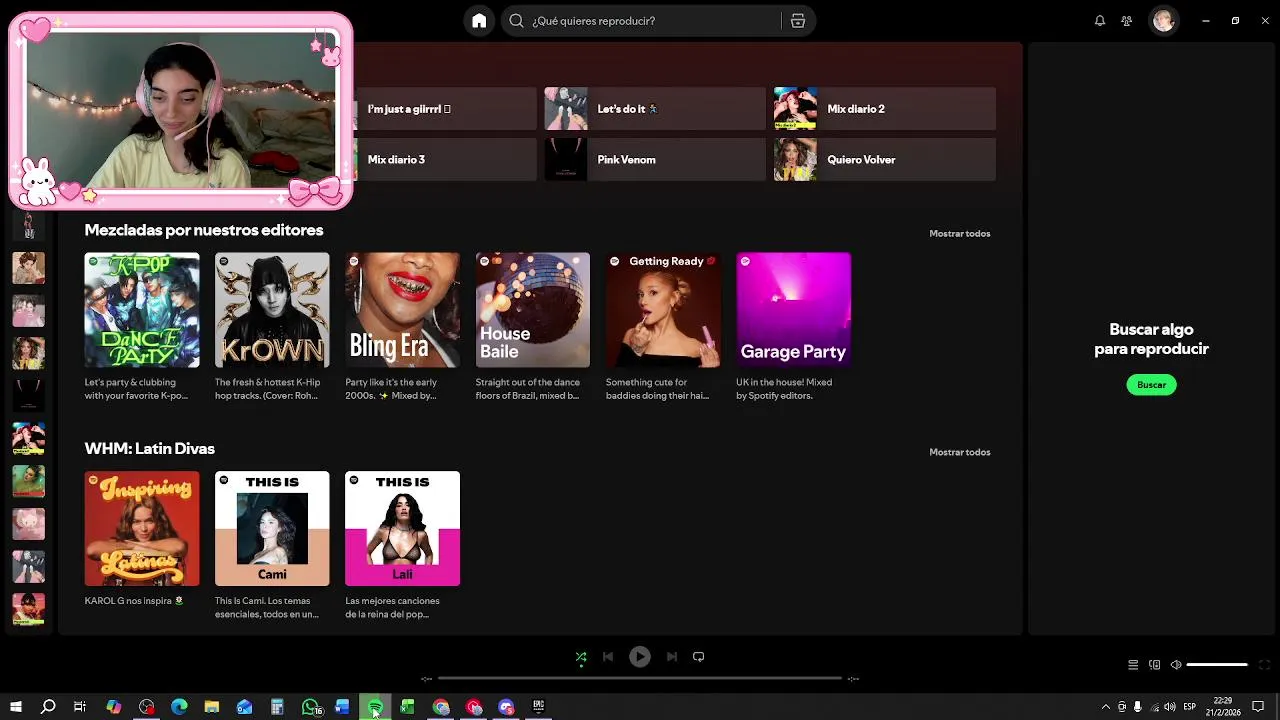
Task: Open the Inspiring Latinas playlist cover
Action: click(142, 529)
